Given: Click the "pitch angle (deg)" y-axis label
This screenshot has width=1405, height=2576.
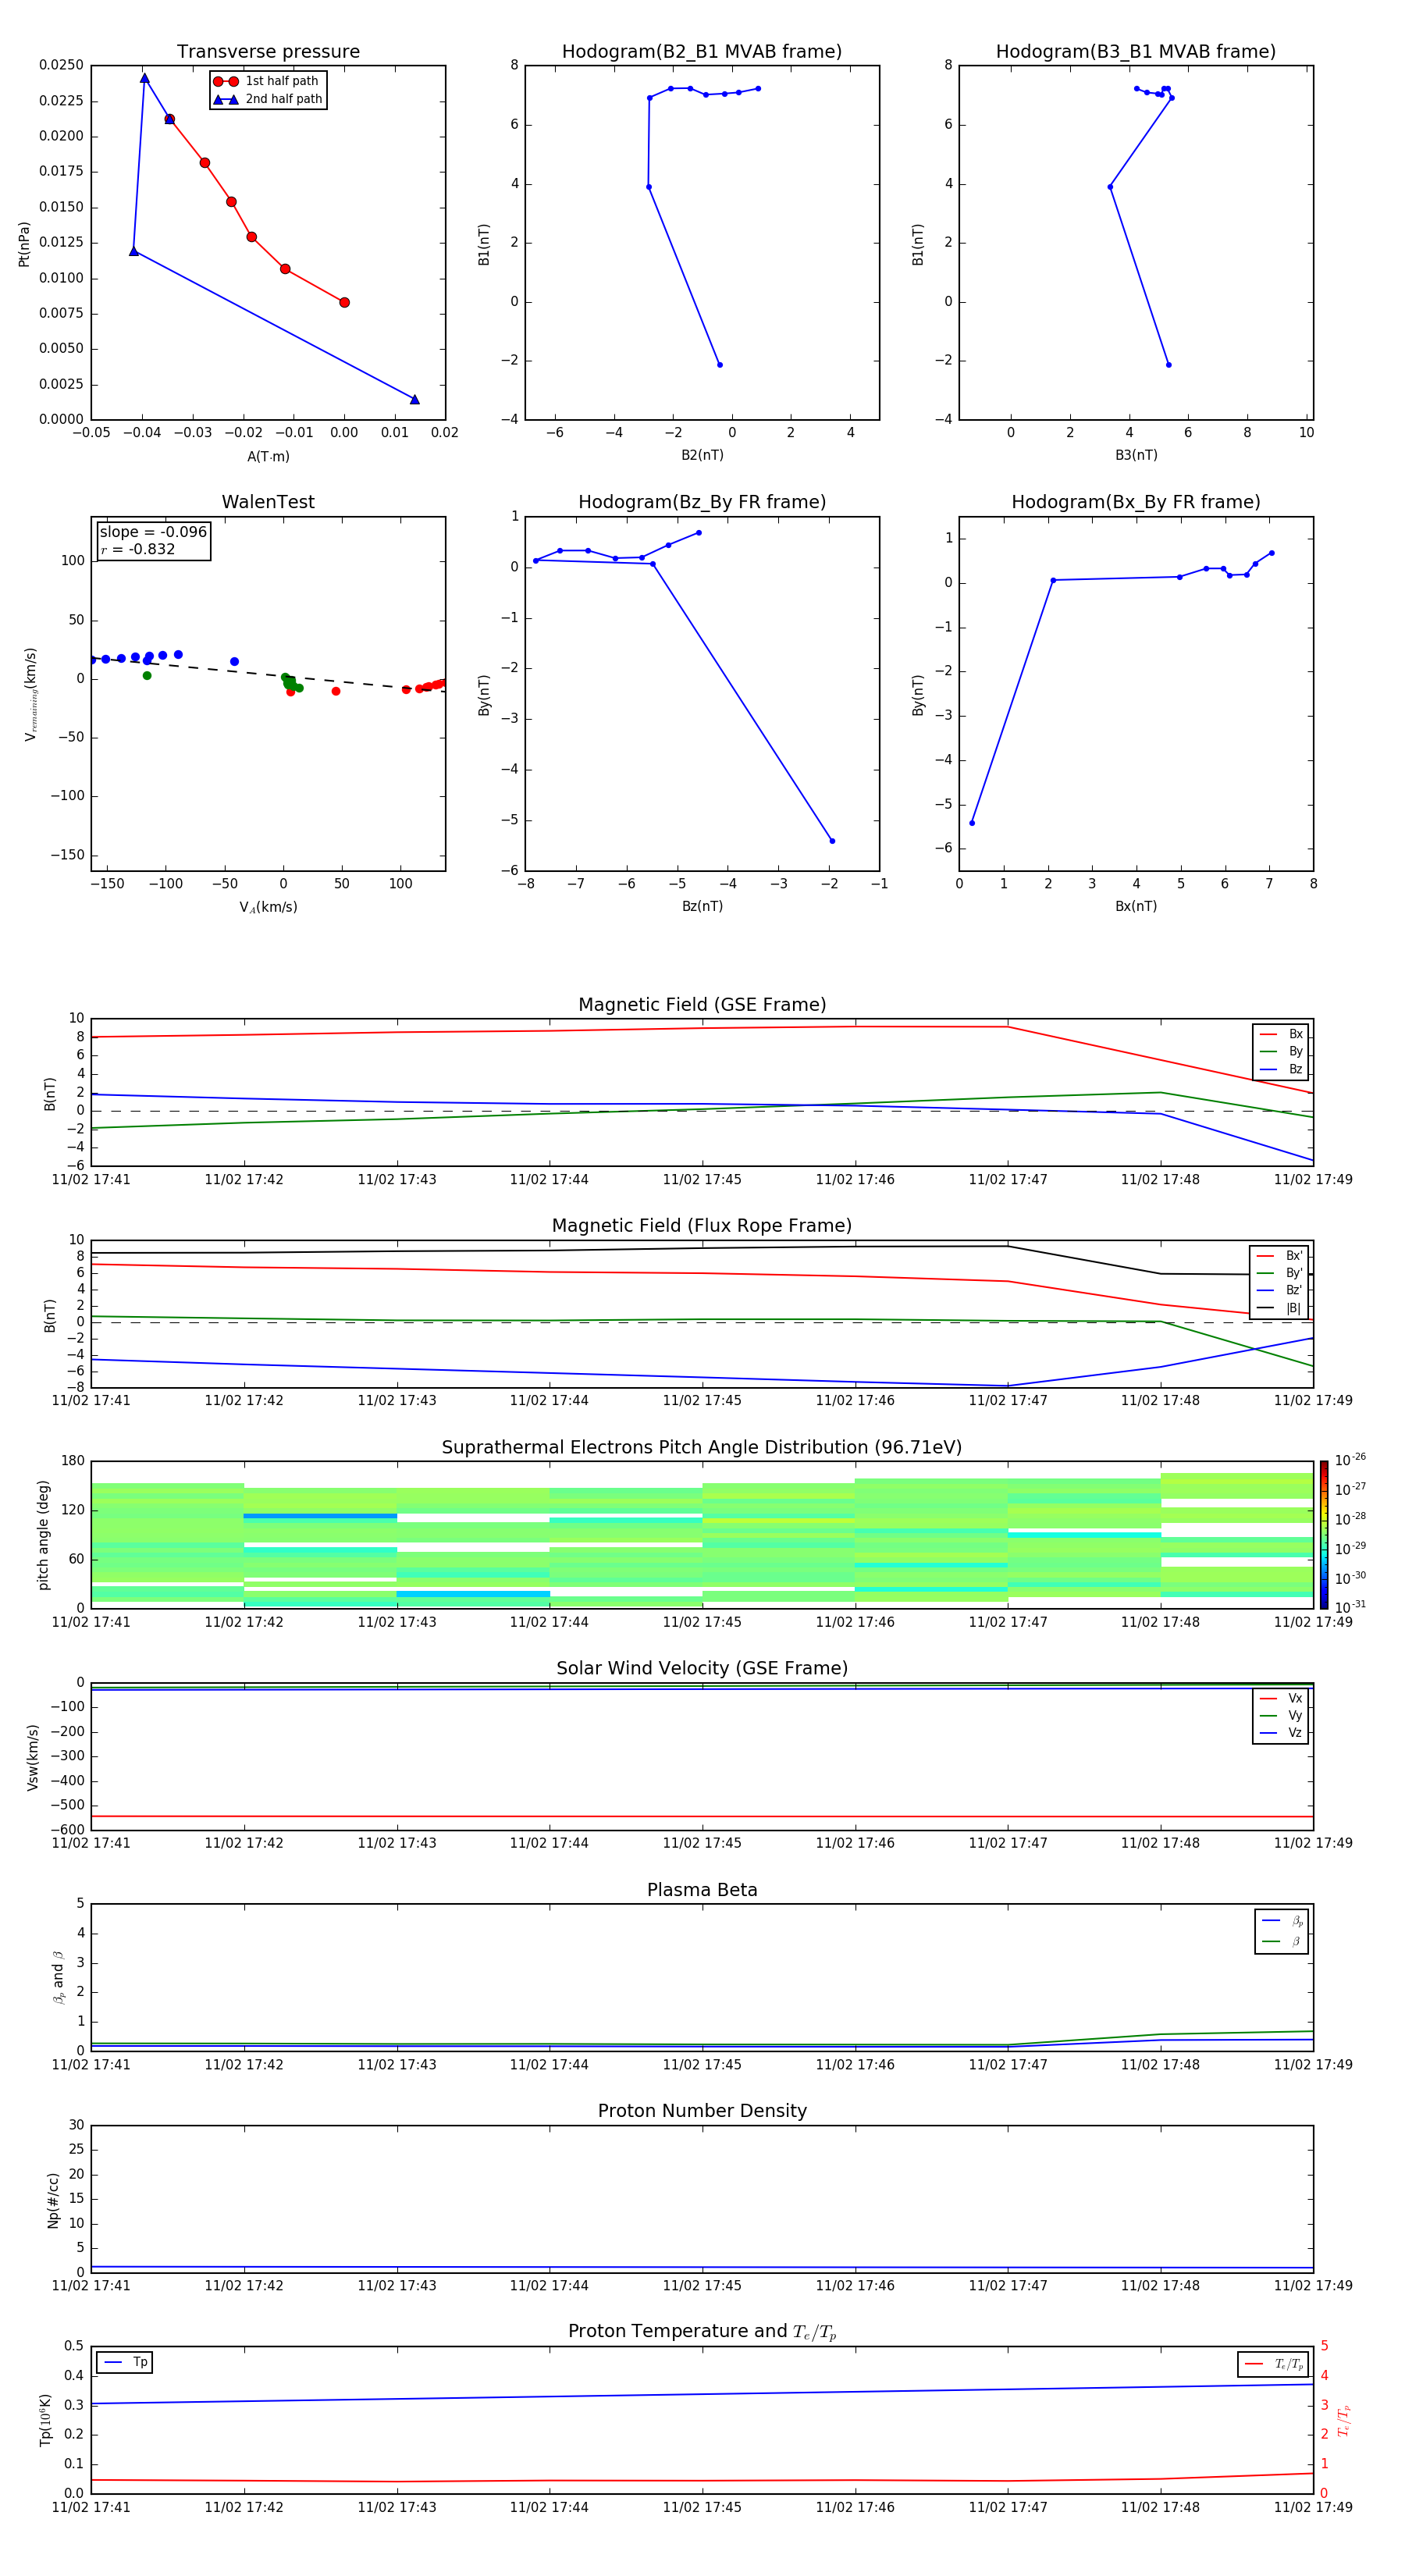Looking at the screenshot, I should pyautogui.click(x=43, y=1535).
